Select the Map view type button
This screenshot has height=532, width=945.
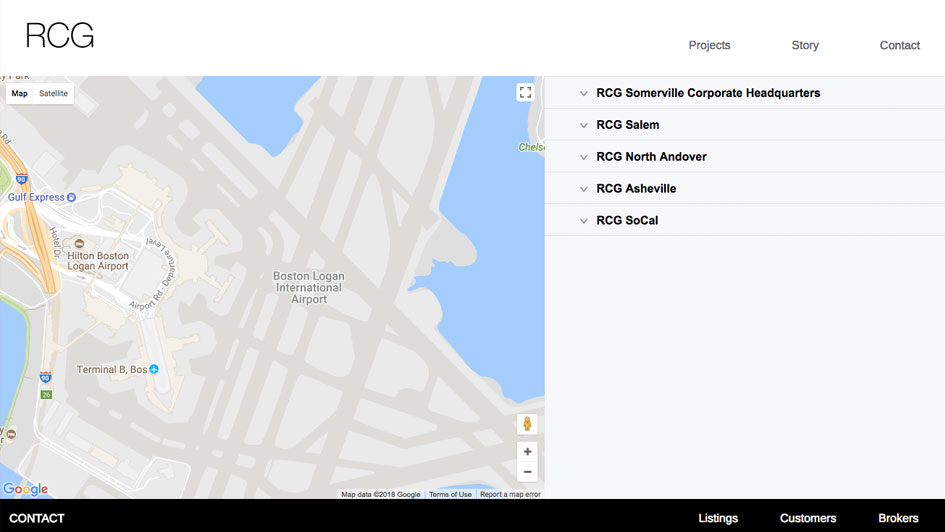[x=19, y=93]
